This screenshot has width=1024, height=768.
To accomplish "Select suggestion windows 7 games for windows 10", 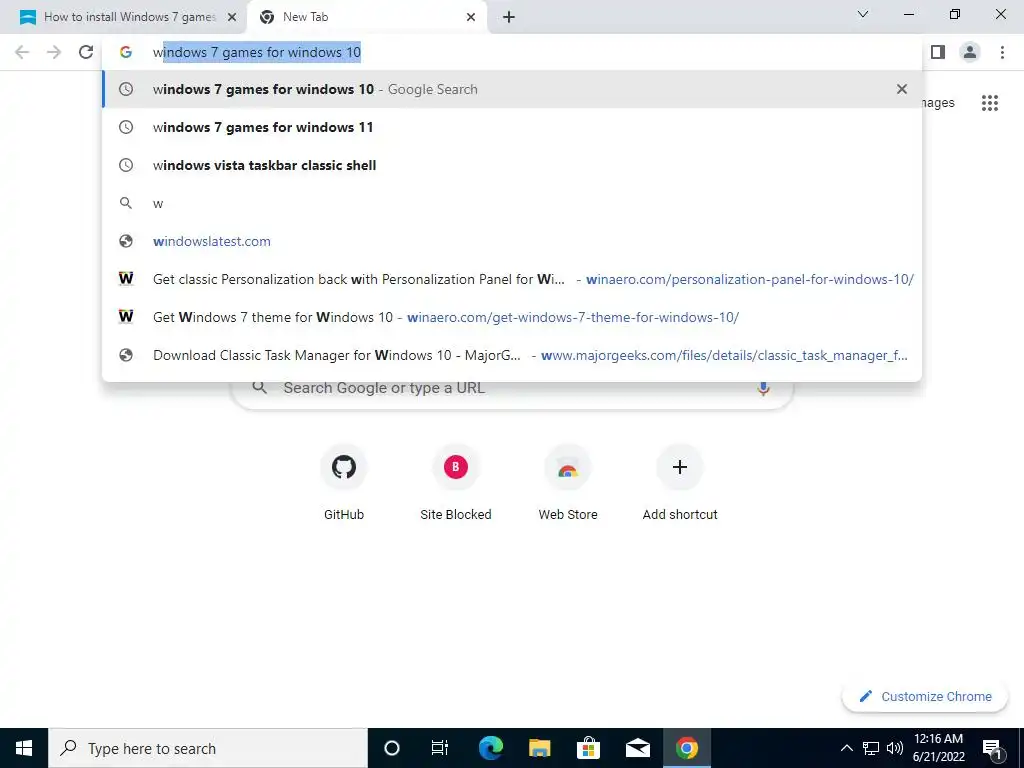I will tap(512, 89).
